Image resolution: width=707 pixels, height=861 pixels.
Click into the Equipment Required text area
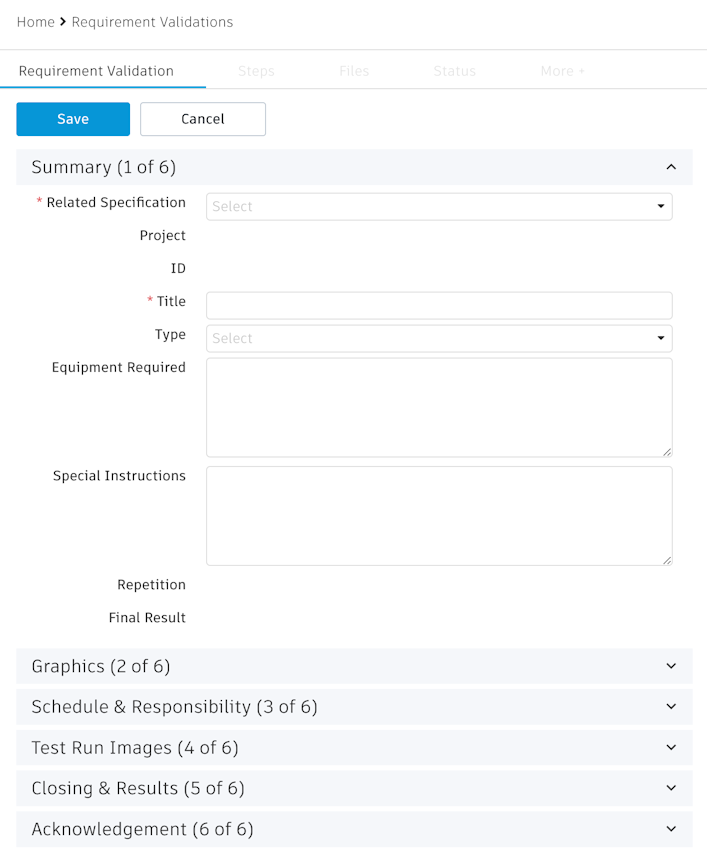439,407
